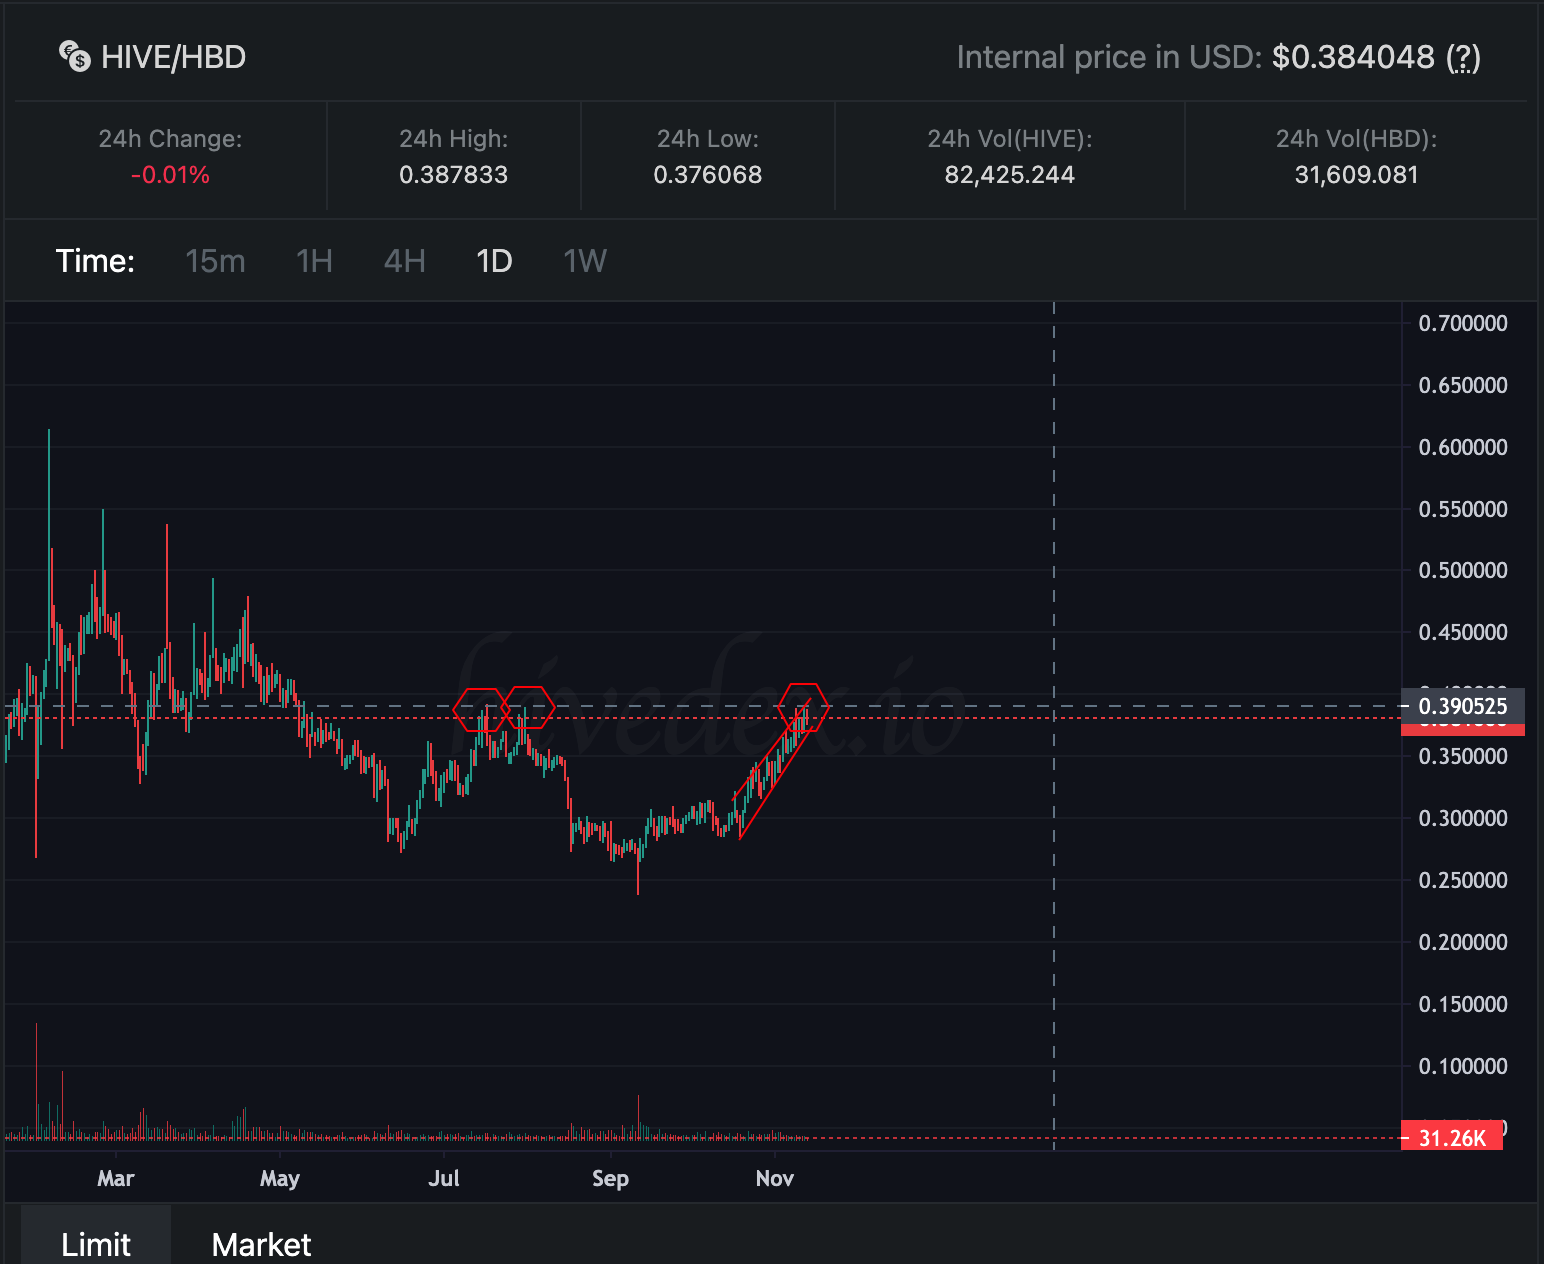Select the 15m time interval
This screenshot has width=1544, height=1264.
215,261
